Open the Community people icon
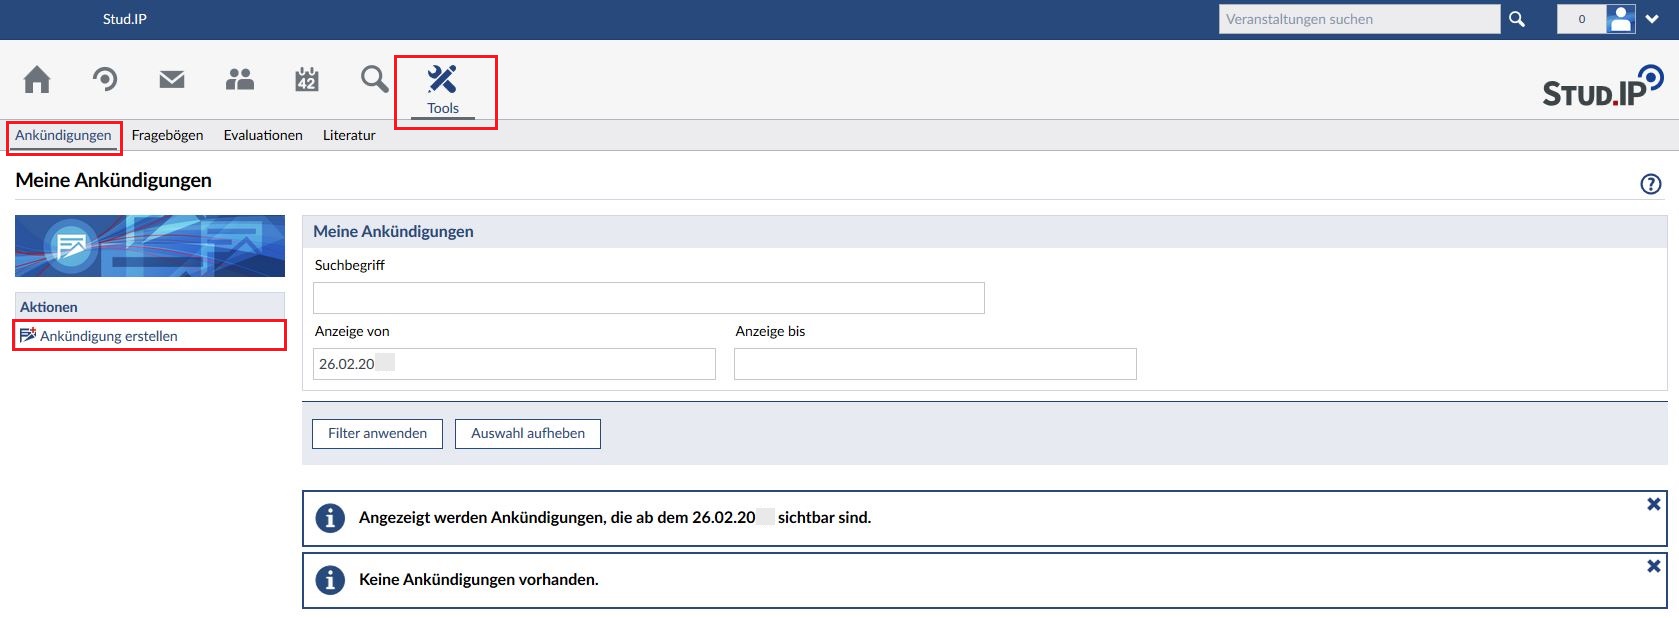 [x=240, y=79]
